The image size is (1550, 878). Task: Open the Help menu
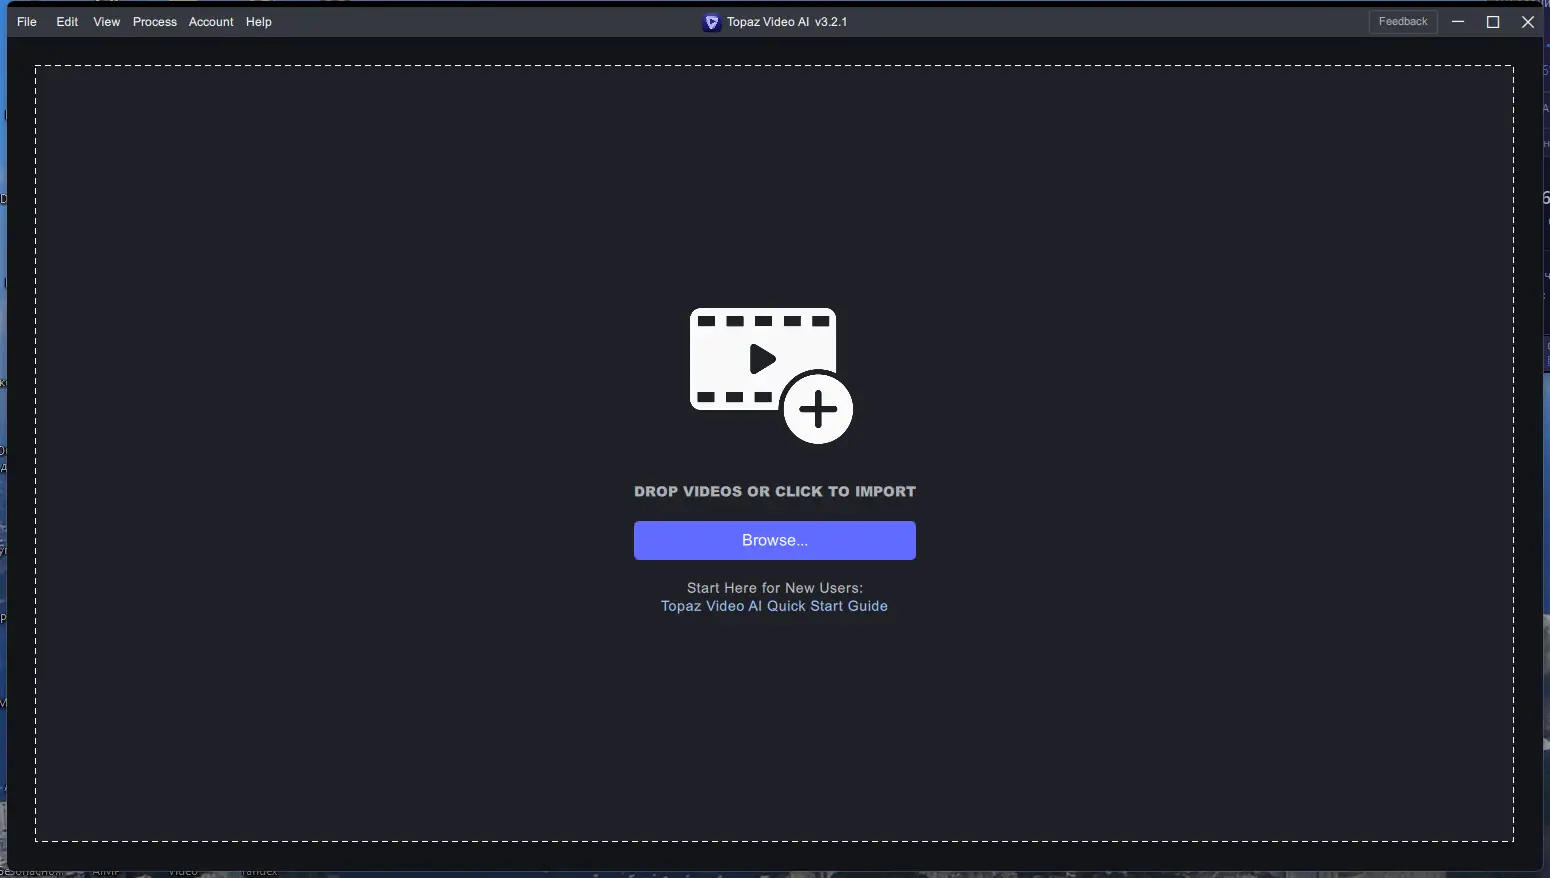[259, 22]
